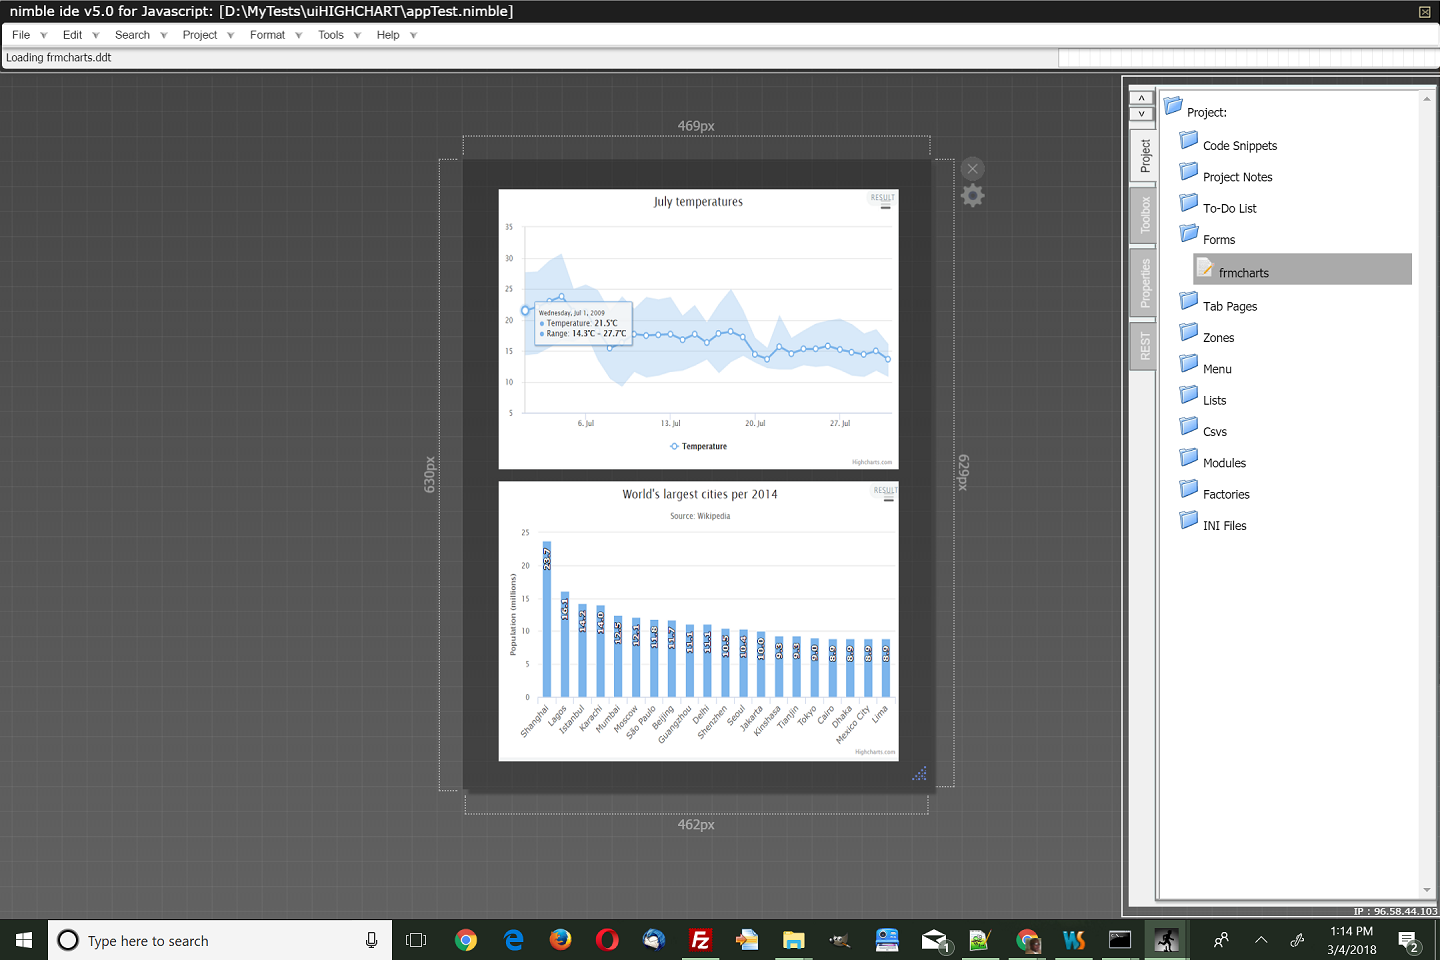This screenshot has height=960, width=1440.
Task: Click the Shanghai bar in the cities chart
Action: 547,619
